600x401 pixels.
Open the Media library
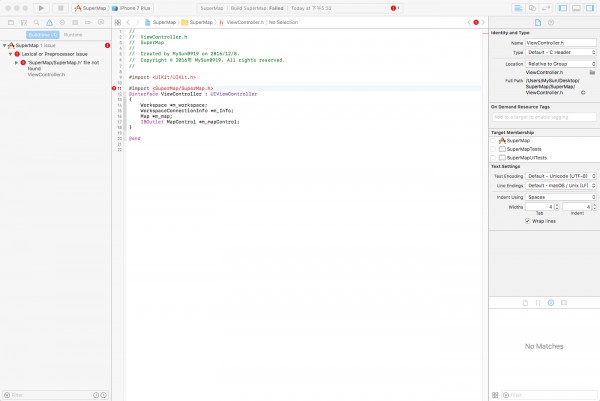[x=564, y=303]
